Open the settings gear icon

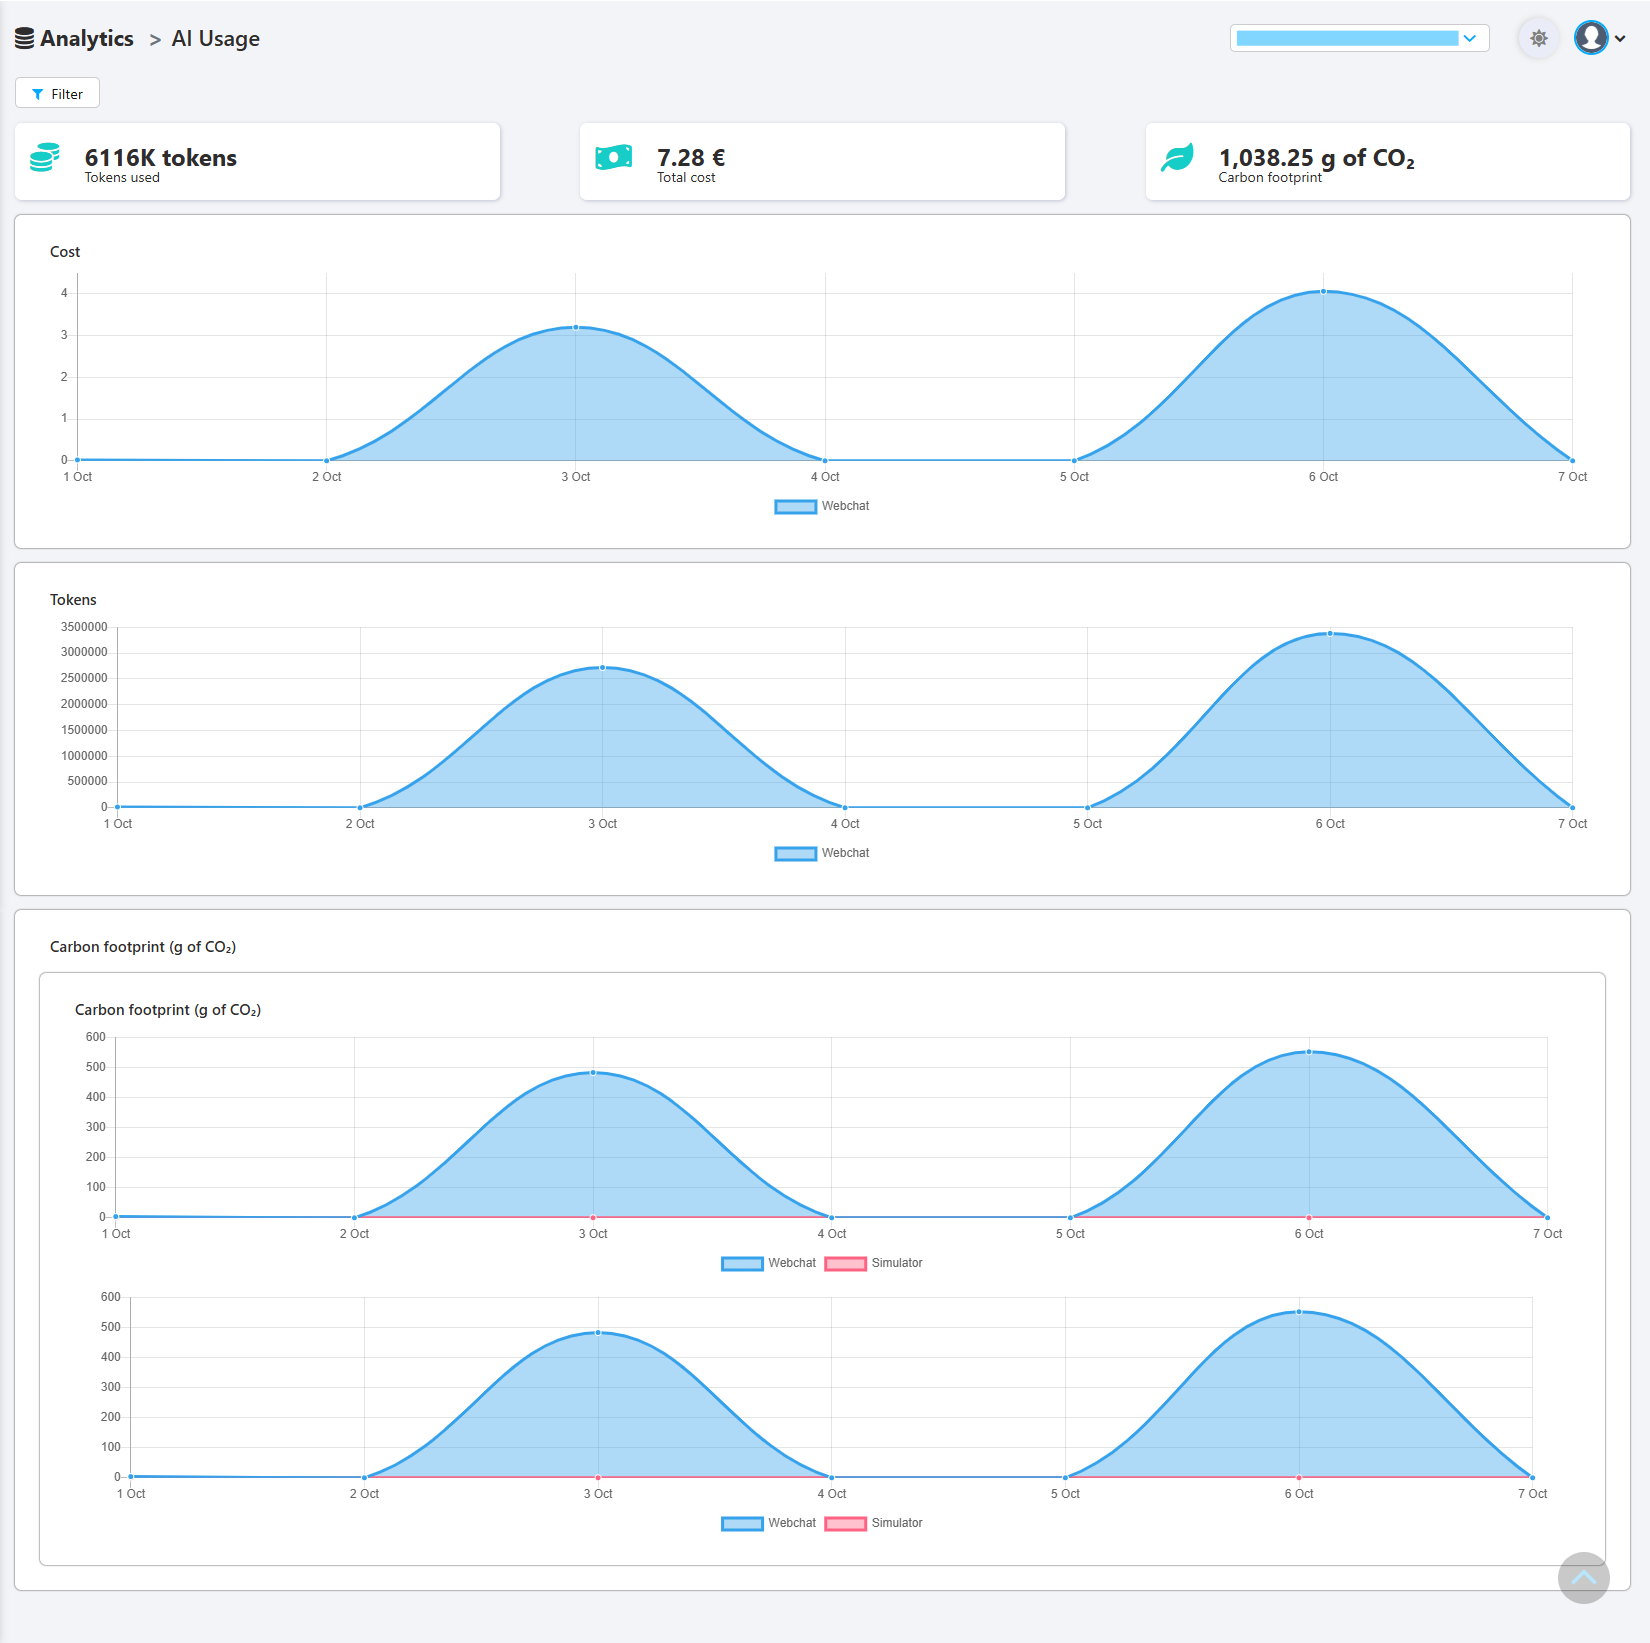point(1538,38)
